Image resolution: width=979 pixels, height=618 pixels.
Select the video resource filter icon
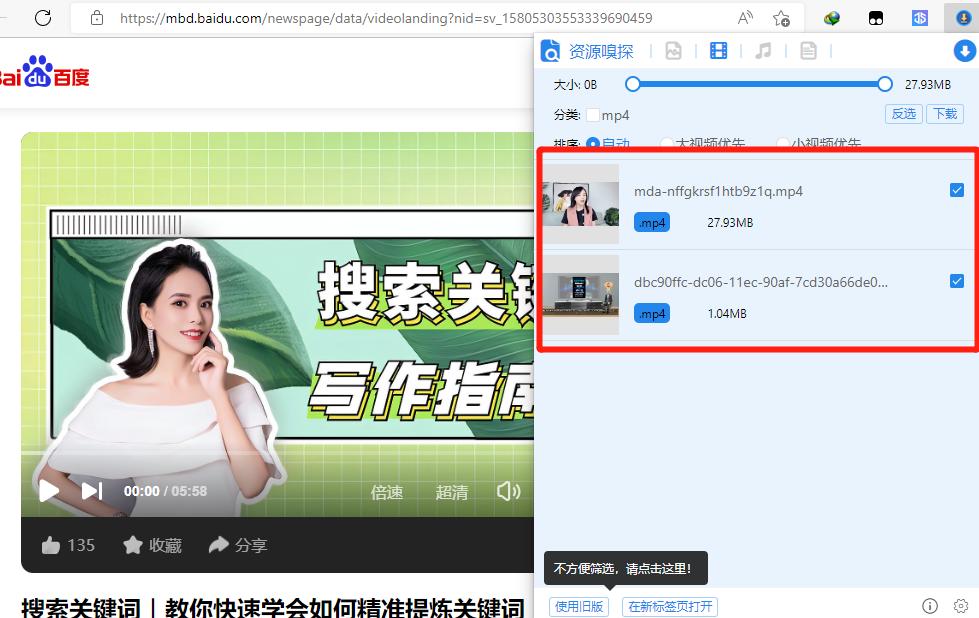click(718, 50)
